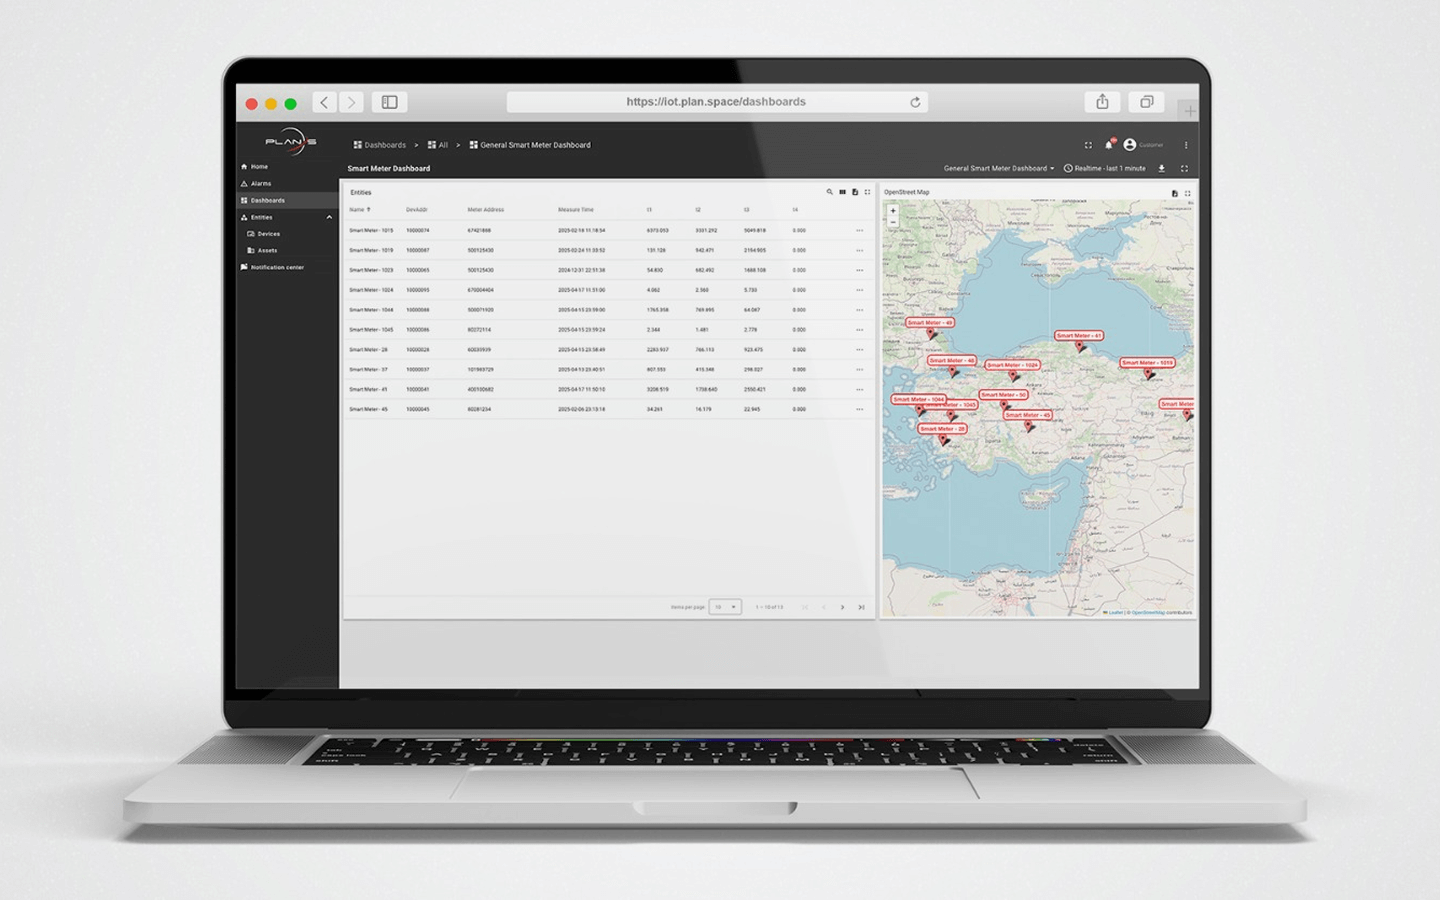
Task: Open the Realtime - last 1 minute time window
Action: (x=1105, y=169)
